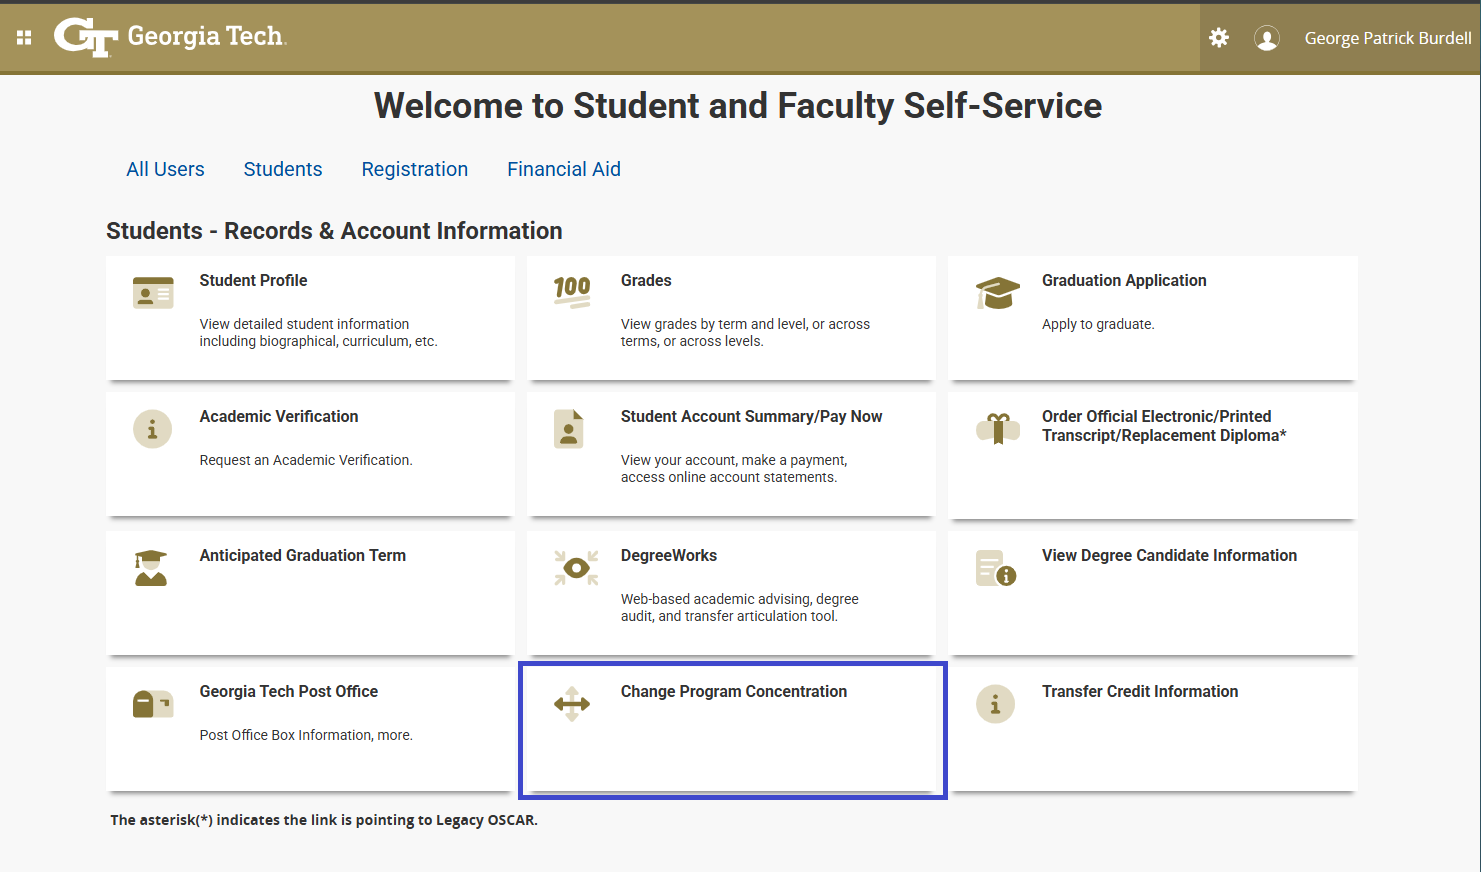Click the Grades 100 icon
This screenshot has width=1481, height=872.
572,292
